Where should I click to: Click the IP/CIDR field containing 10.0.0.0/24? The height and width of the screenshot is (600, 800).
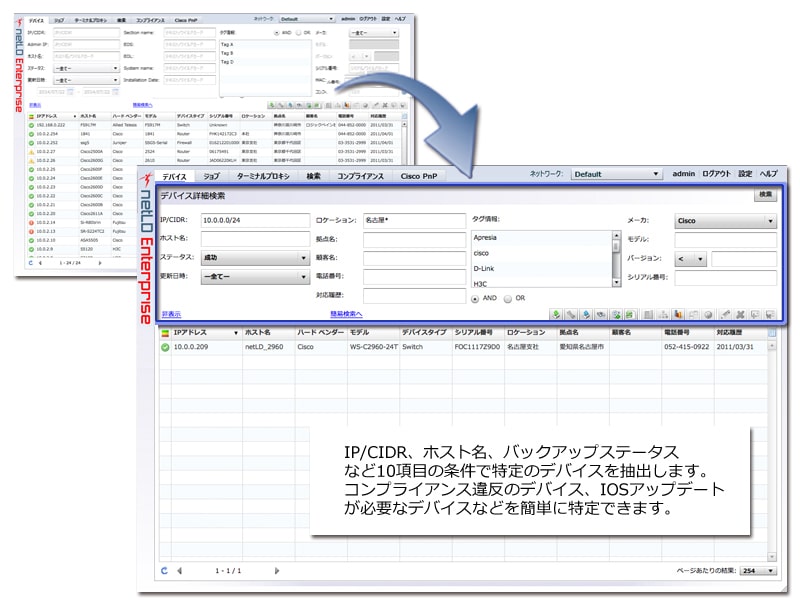click(x=255, y=220)
